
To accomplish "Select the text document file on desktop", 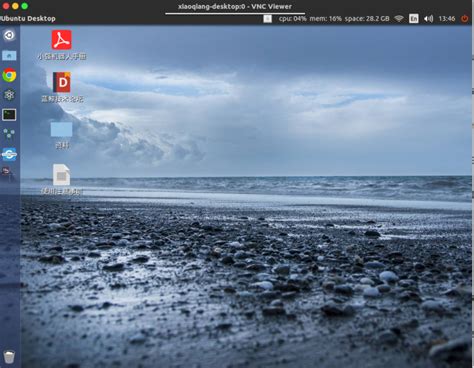I will click(62, 179).
